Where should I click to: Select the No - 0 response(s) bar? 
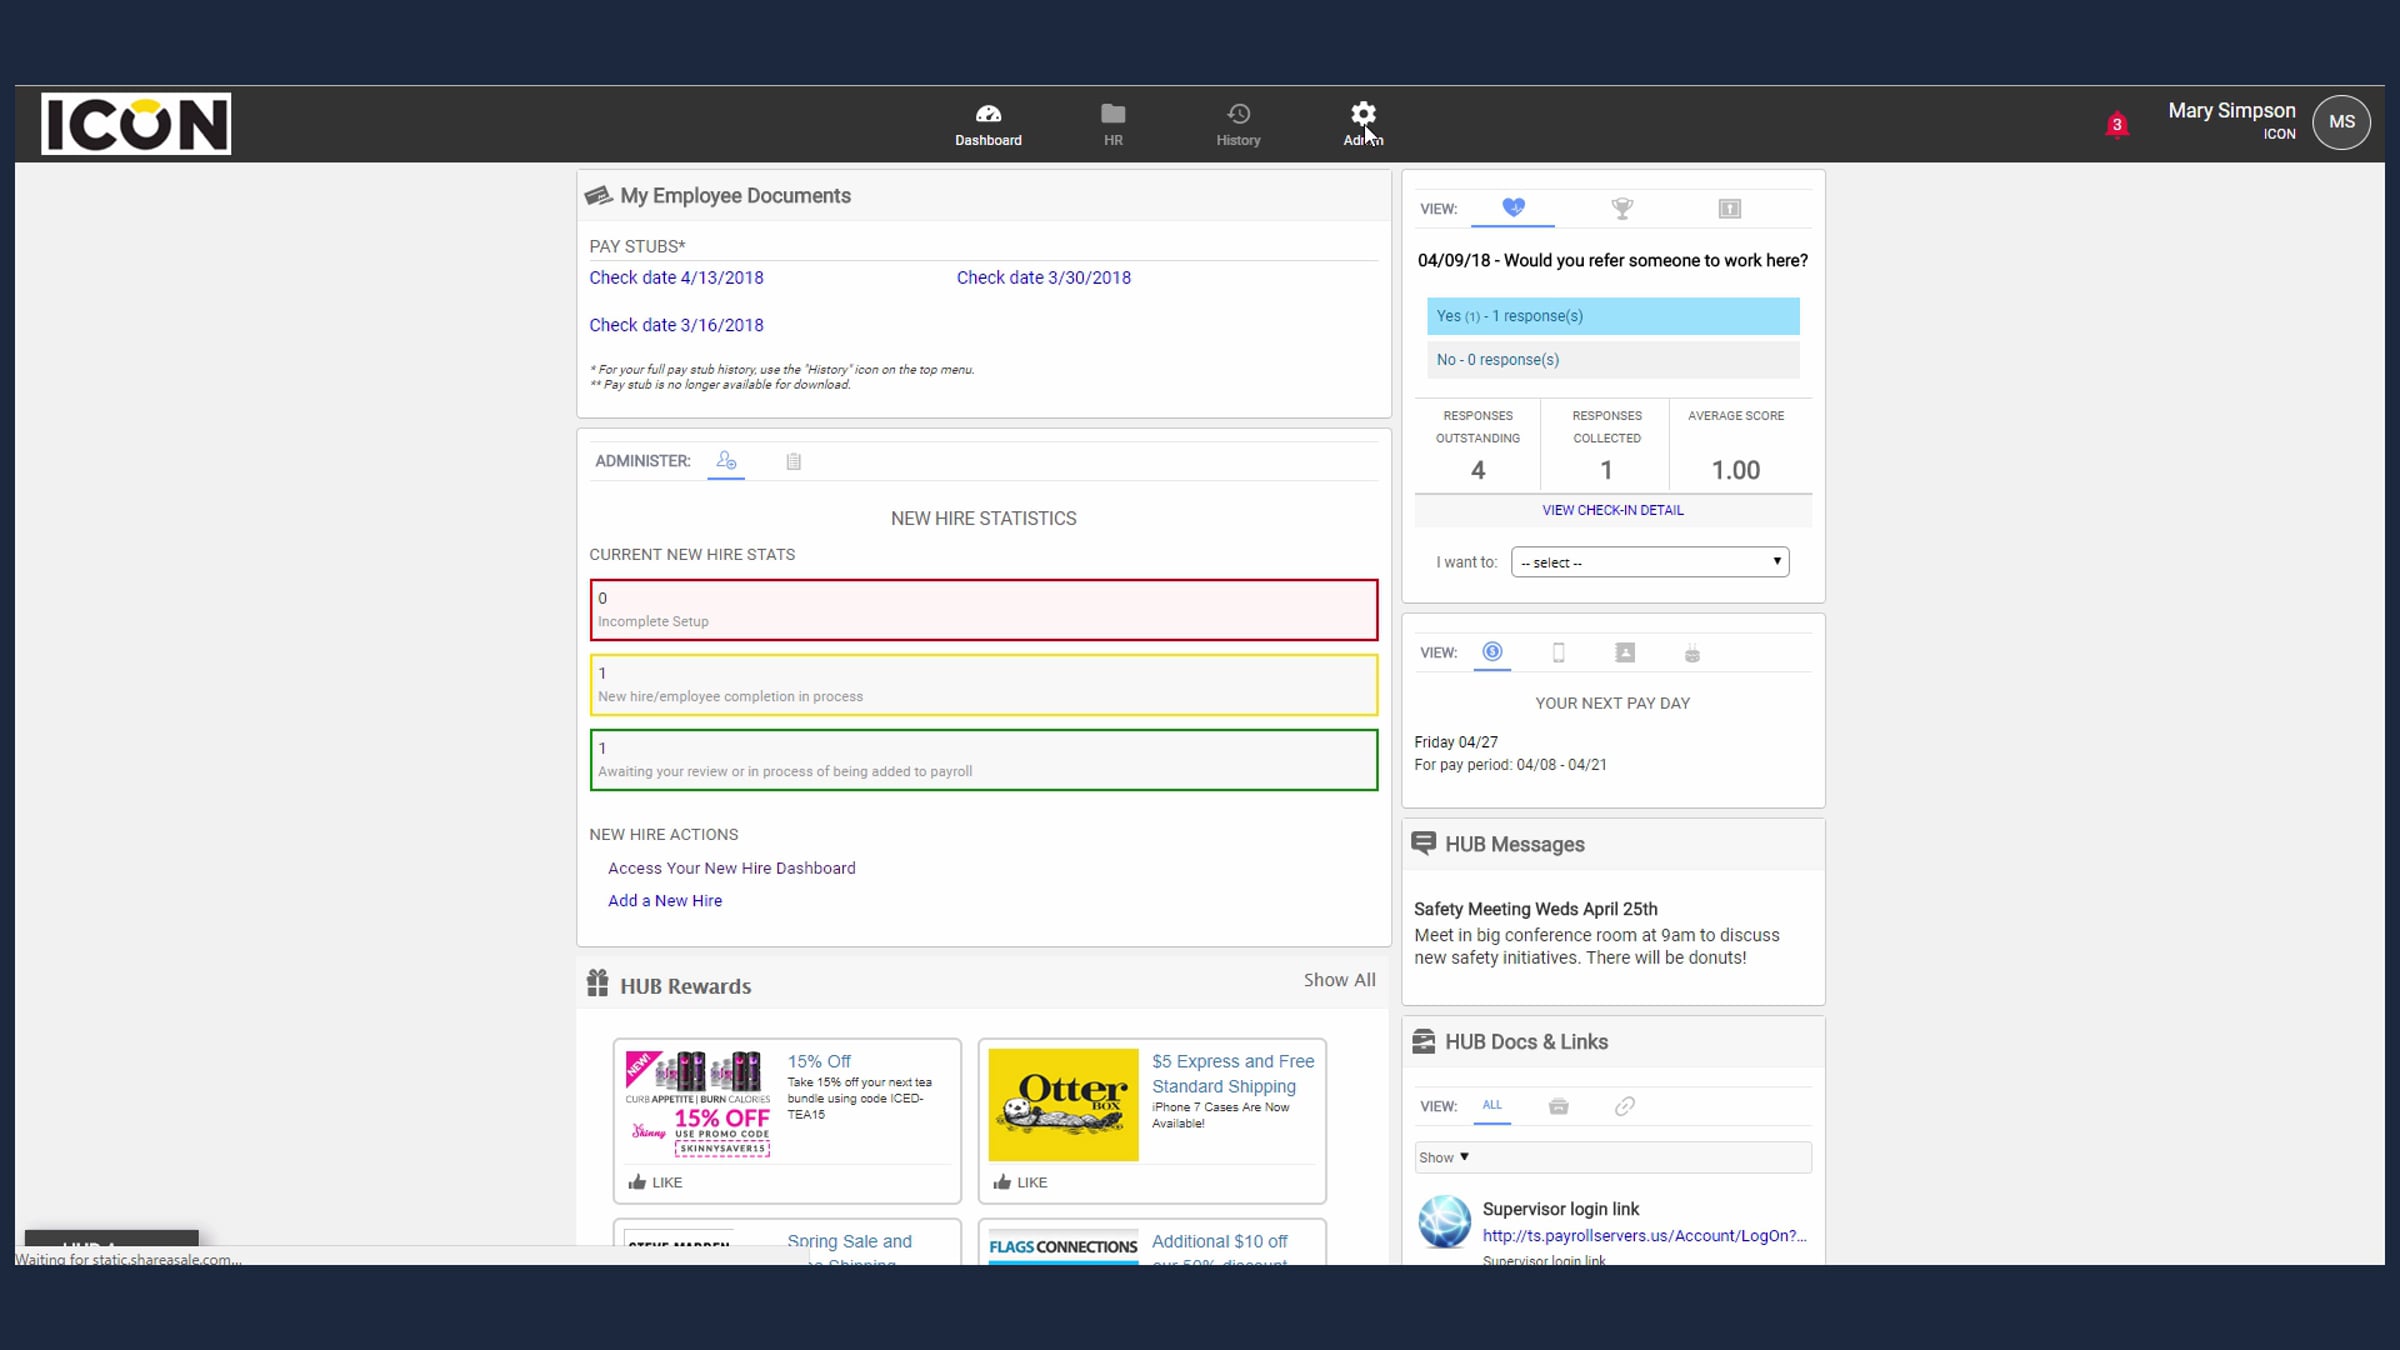click(x=1613, y=360)
